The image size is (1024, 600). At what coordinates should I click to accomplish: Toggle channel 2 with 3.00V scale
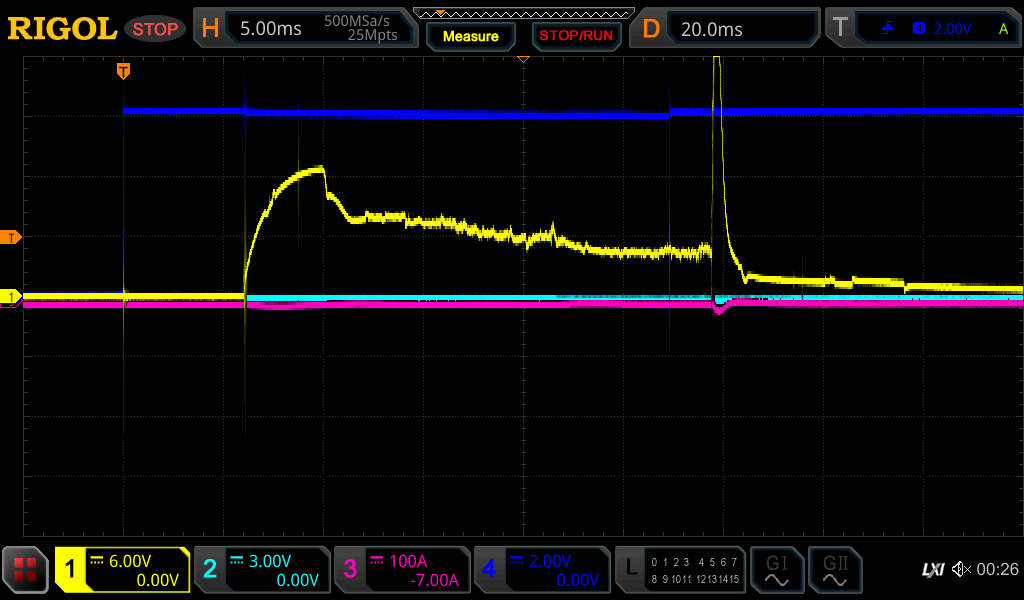point(262,570)
